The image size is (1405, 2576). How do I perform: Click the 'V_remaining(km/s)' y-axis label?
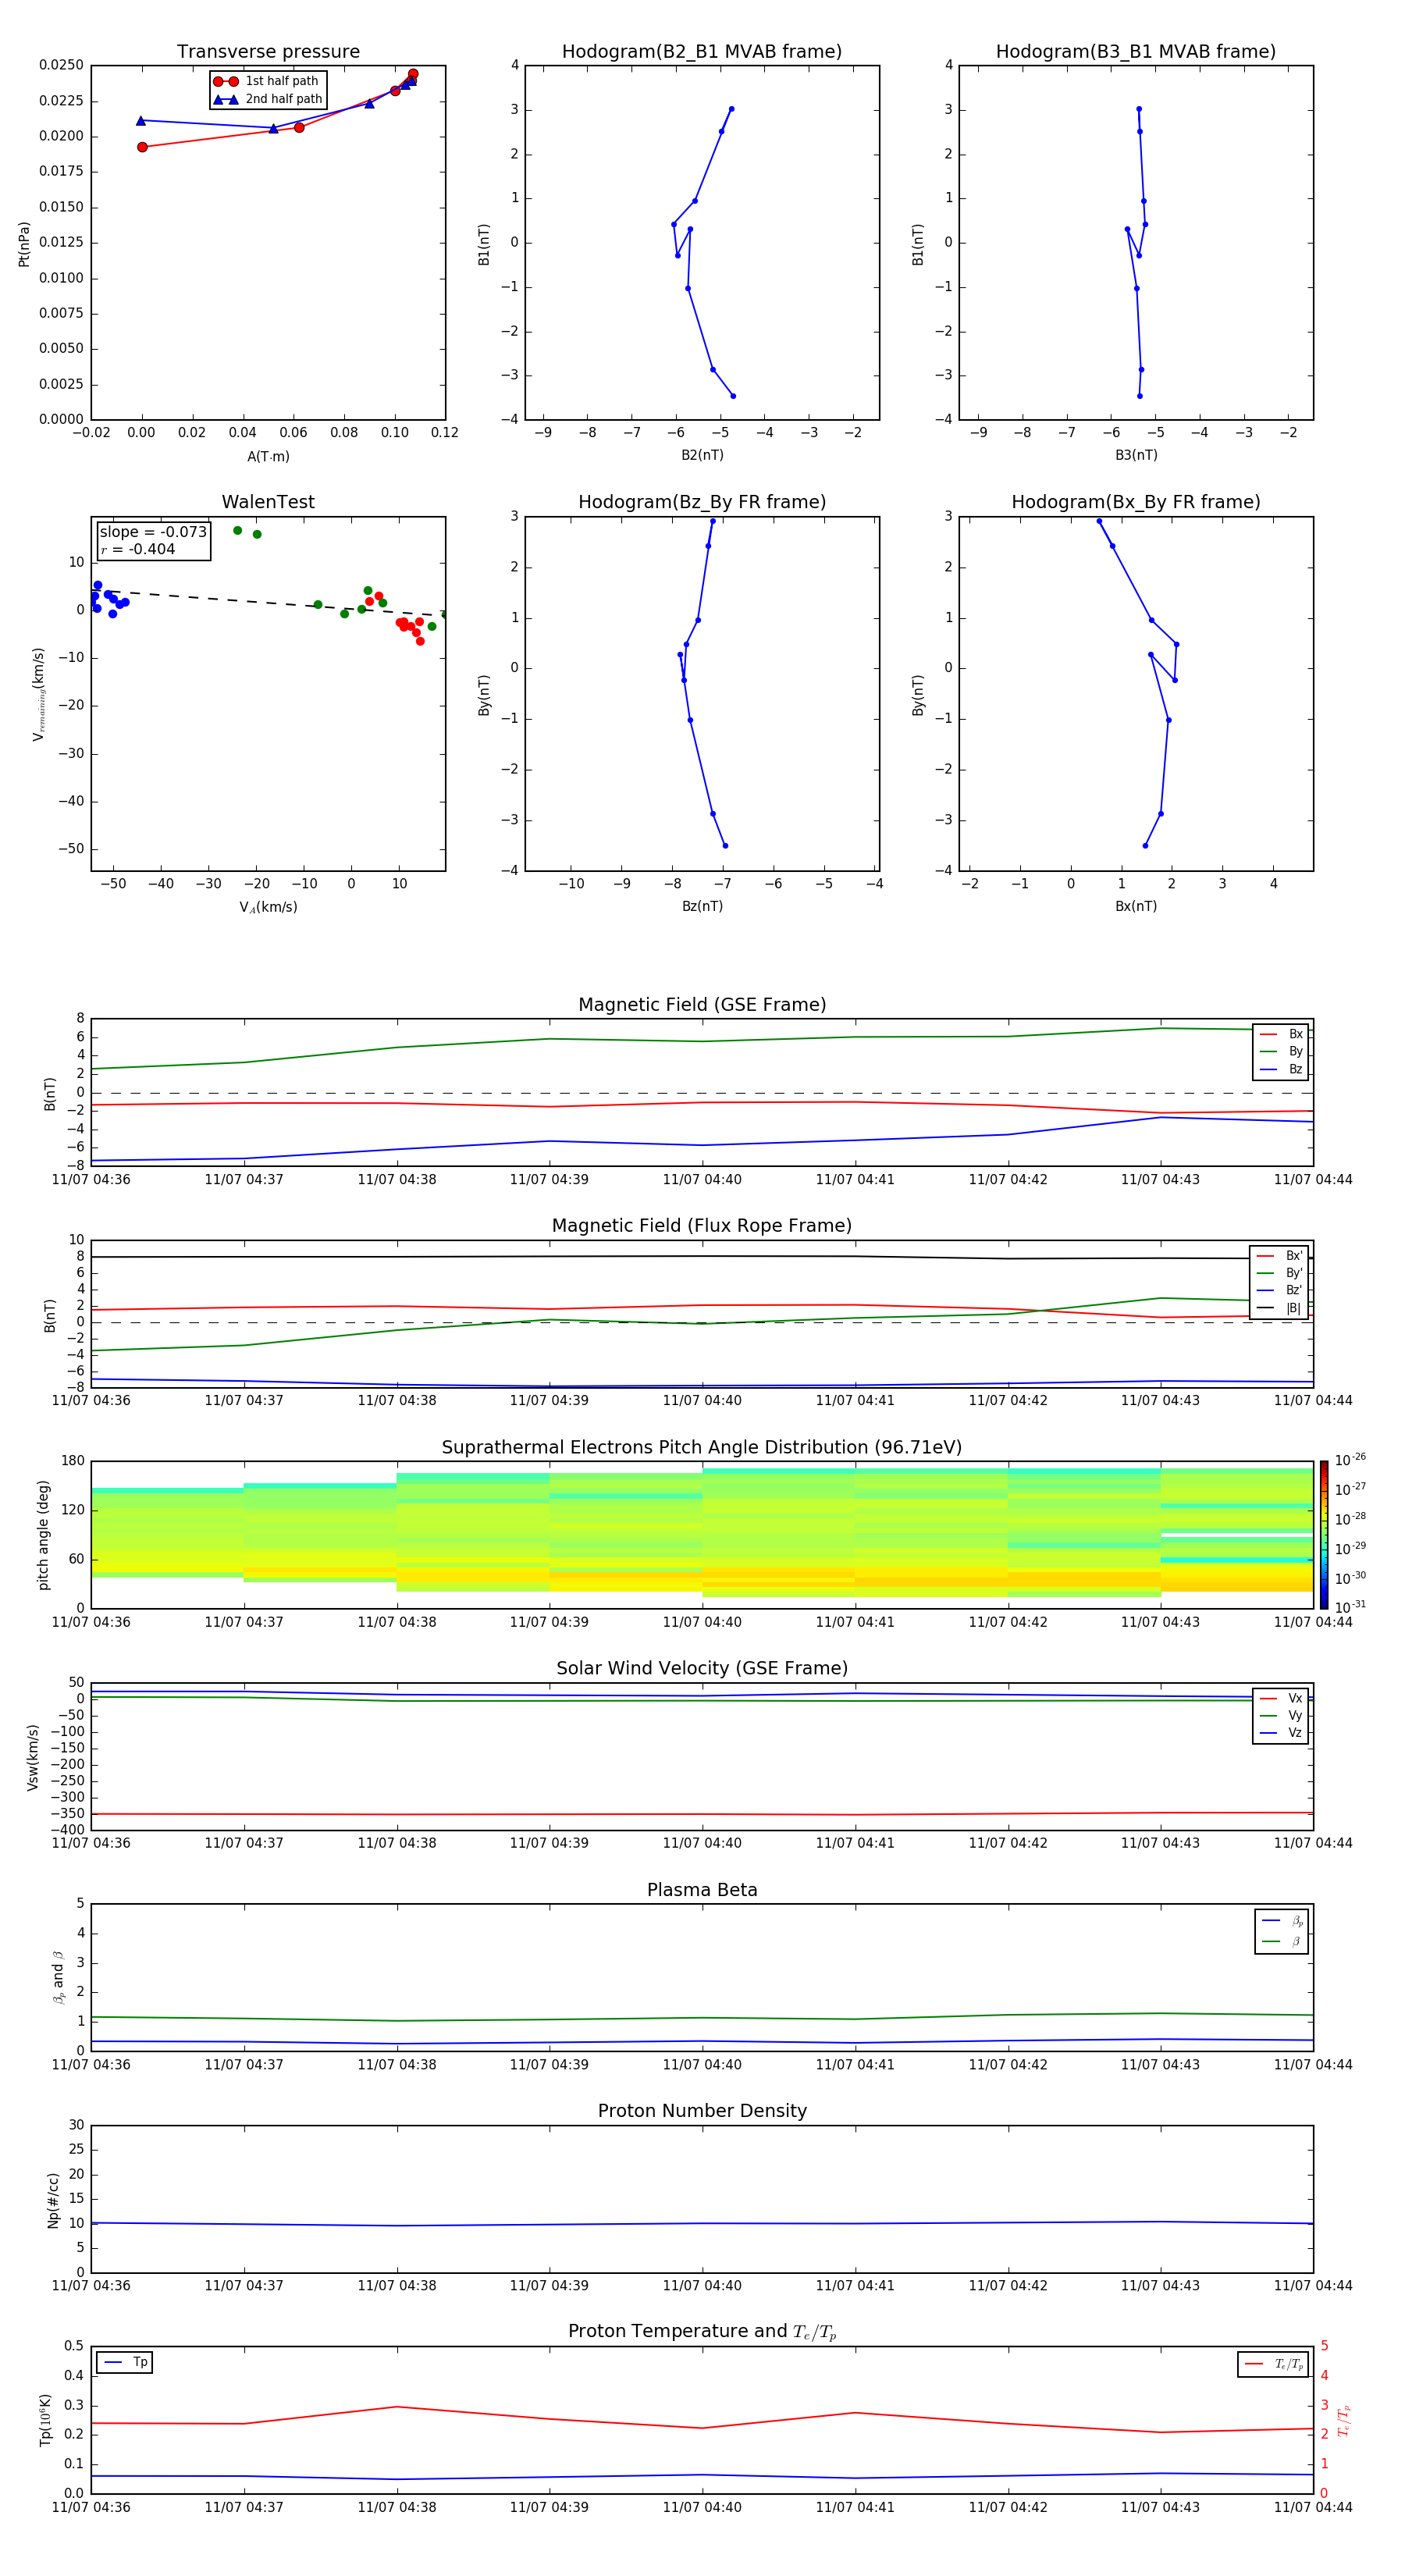tap(39, 694)
